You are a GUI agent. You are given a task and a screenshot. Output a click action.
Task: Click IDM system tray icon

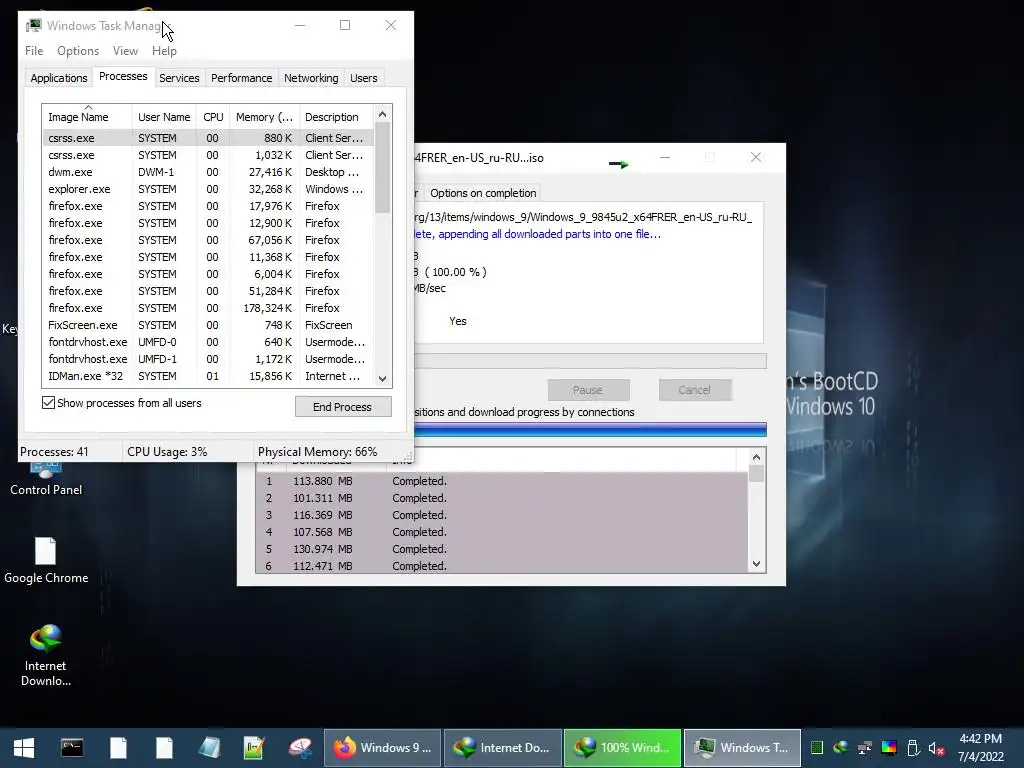pyautogui.click(x=840, y=748)
